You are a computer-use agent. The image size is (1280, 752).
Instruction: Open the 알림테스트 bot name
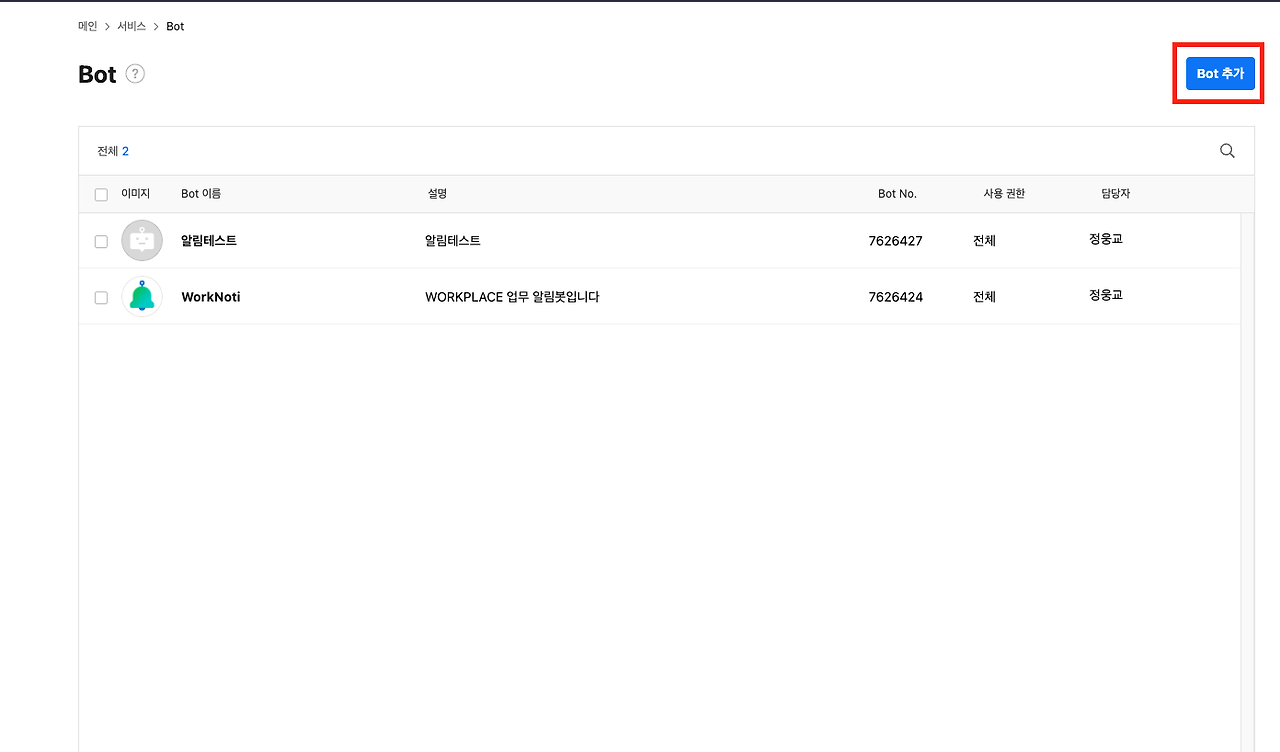[x=209, y=241]
